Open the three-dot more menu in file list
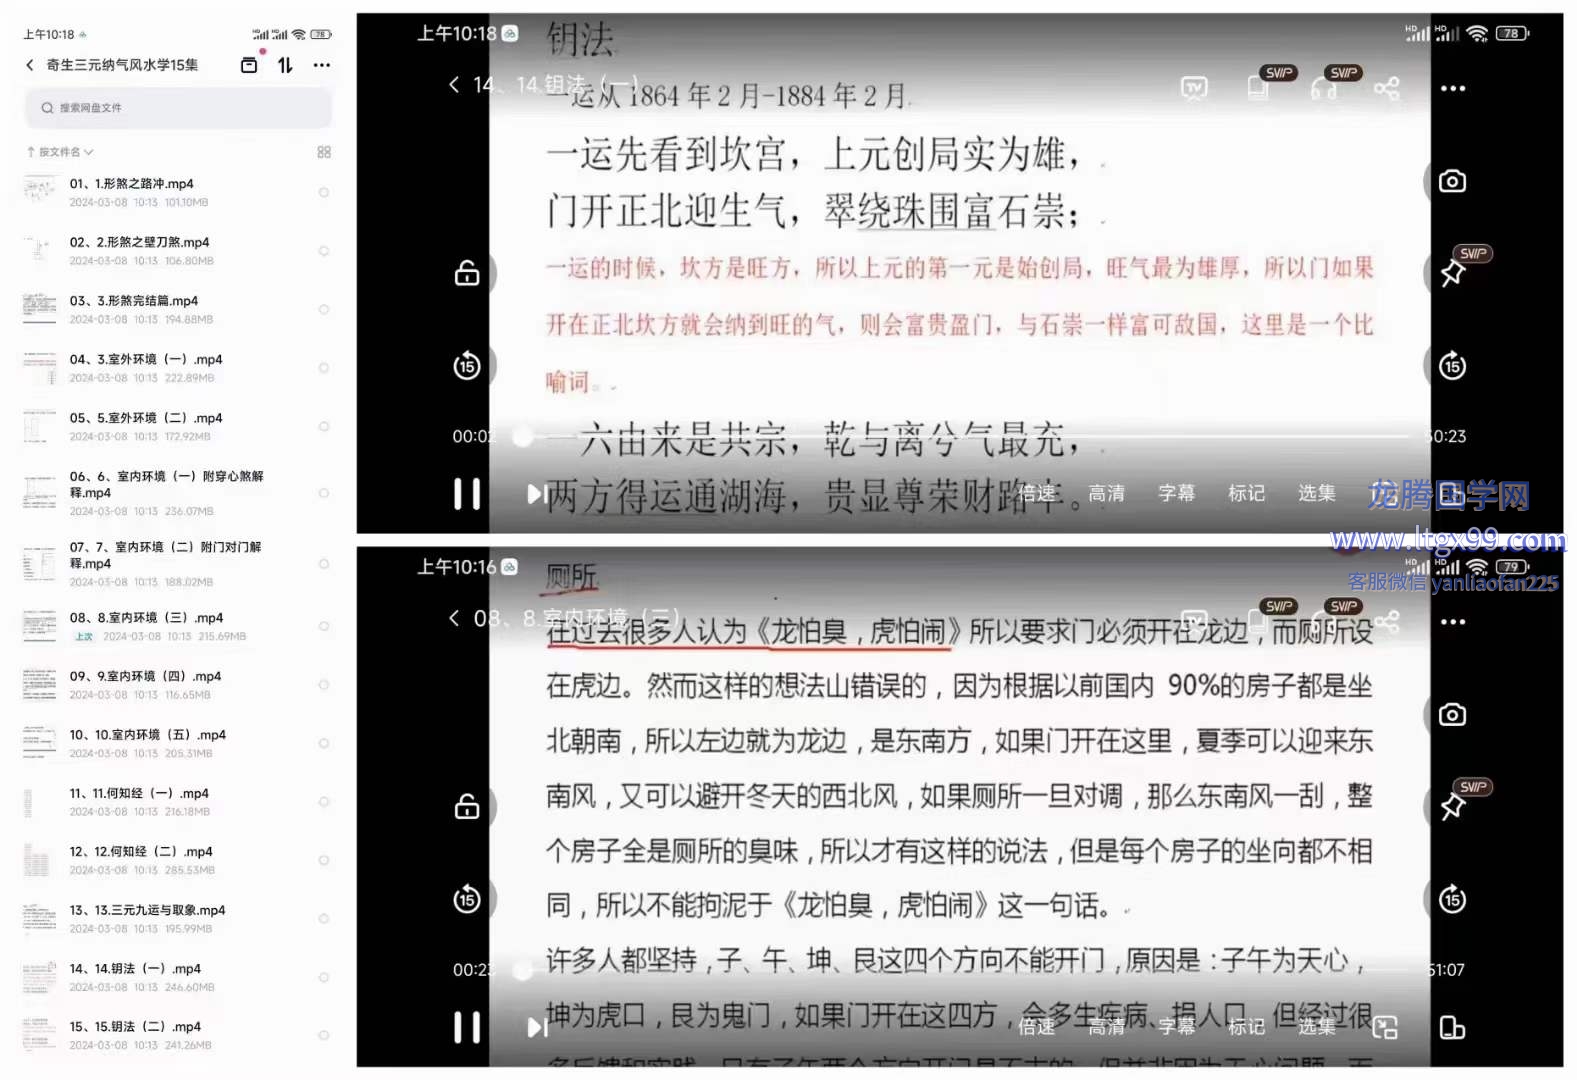 (x=321, y=65)
